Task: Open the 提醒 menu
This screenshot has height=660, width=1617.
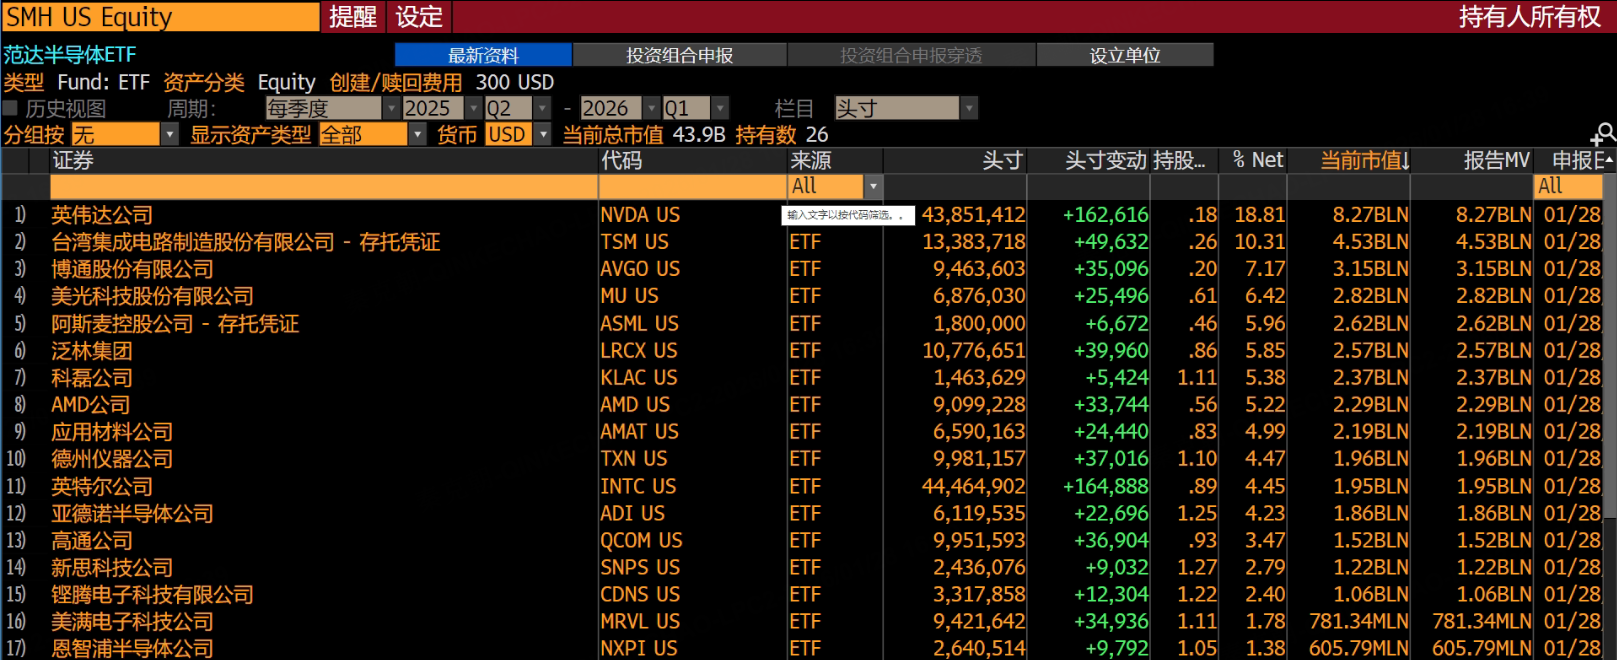Action: [x=353, y=17]
